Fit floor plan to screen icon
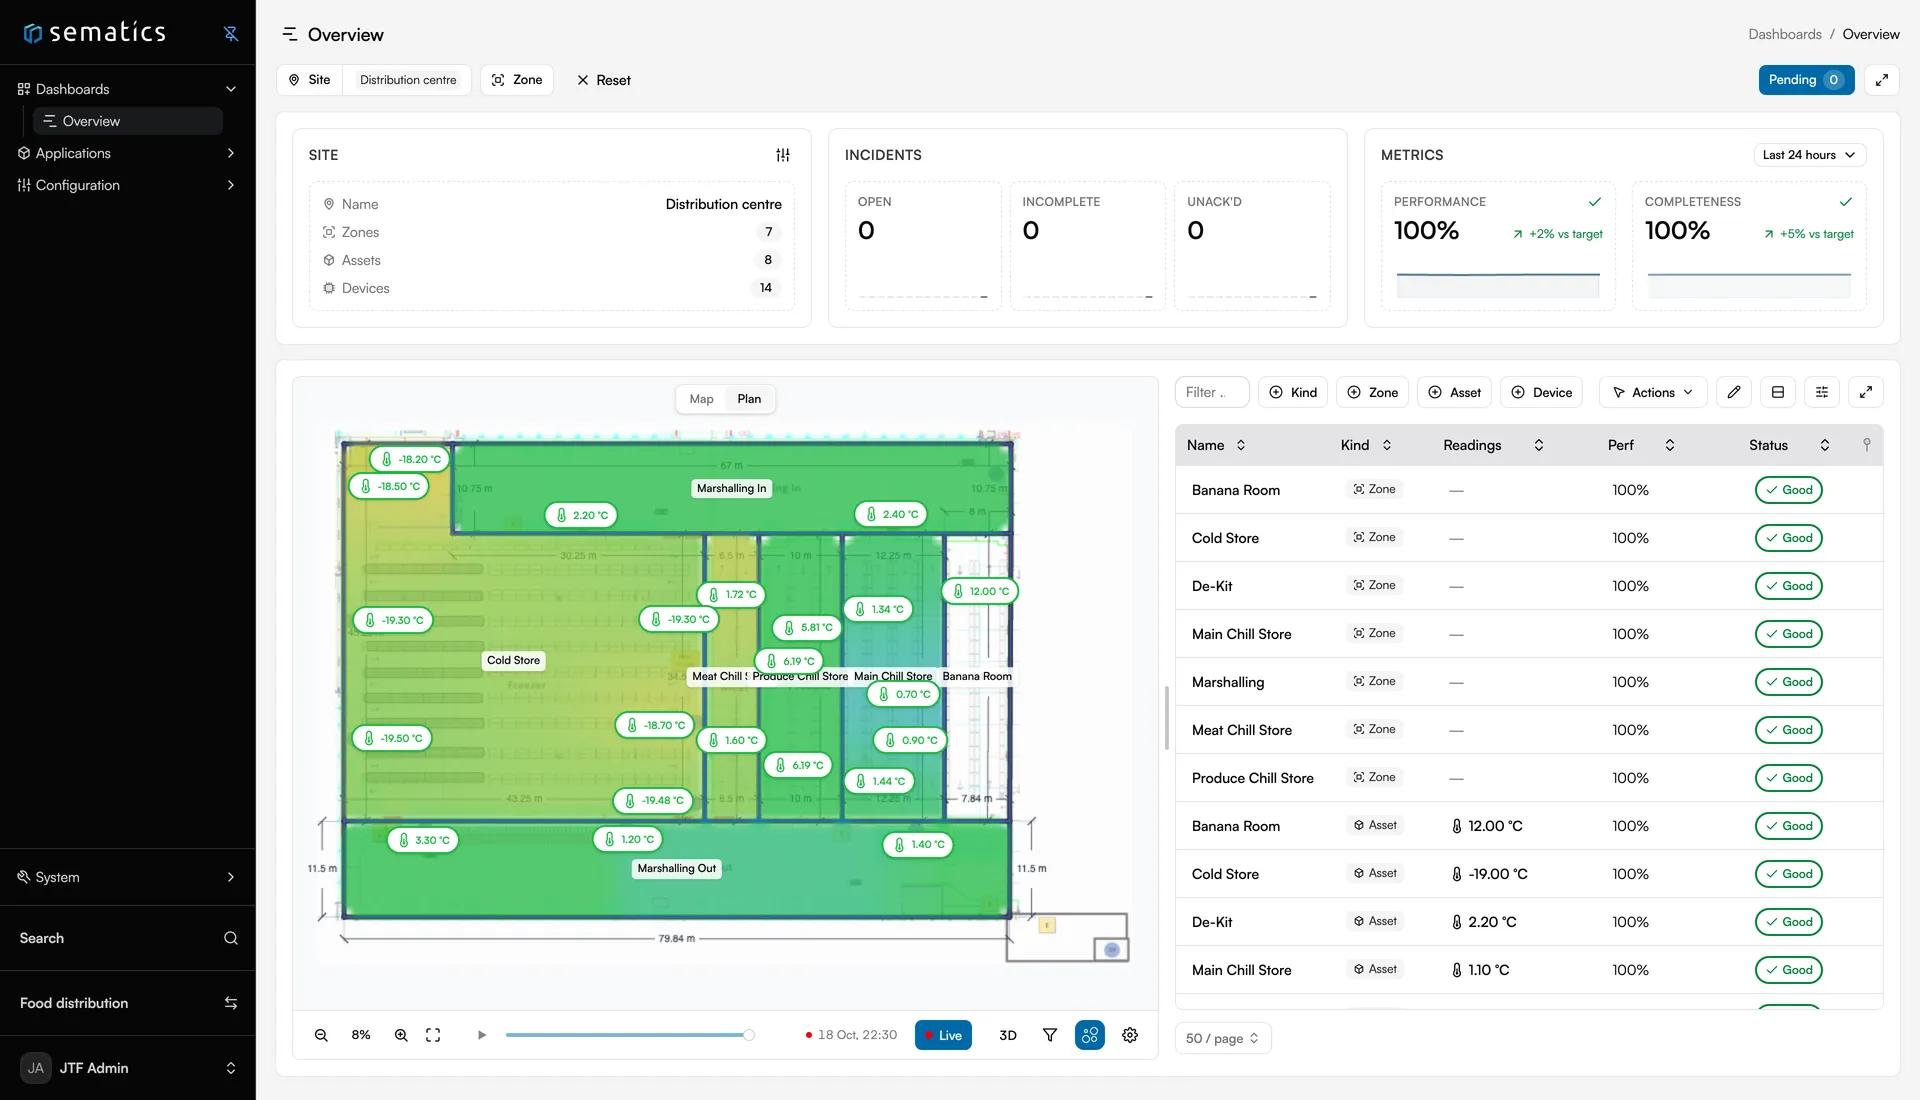1920x1100 pixels. (x=433, y=1035)
